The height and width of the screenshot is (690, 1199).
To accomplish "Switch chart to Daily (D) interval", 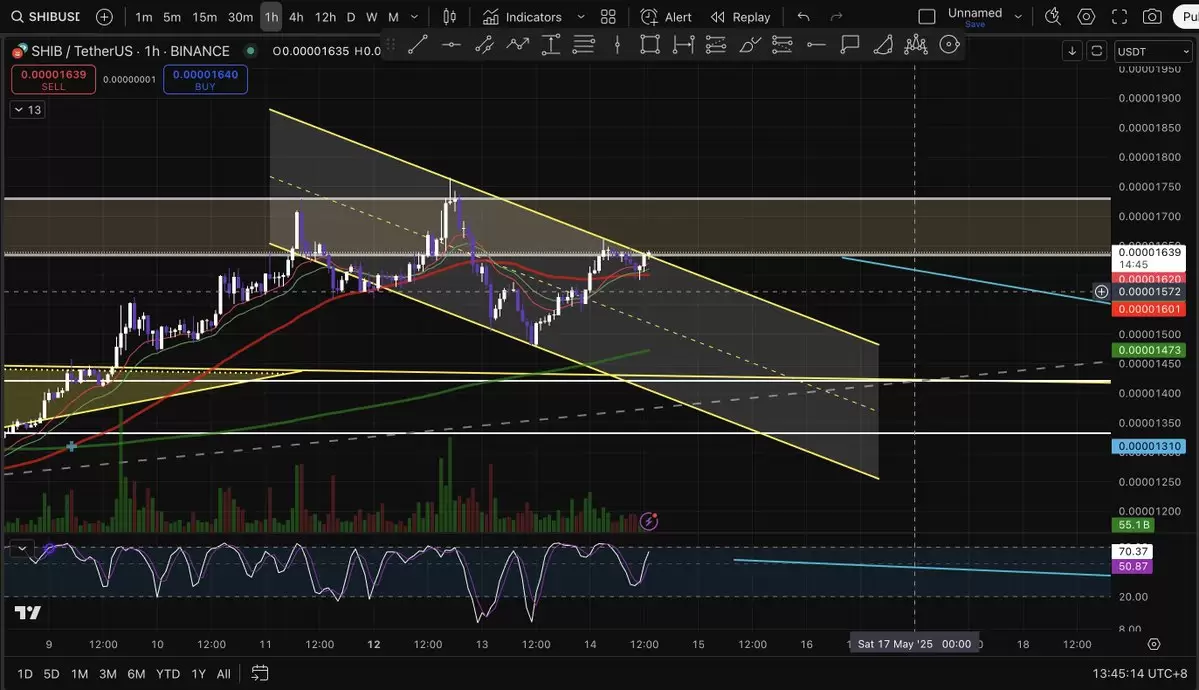I will pyautogui.click(x=351, y=17).
